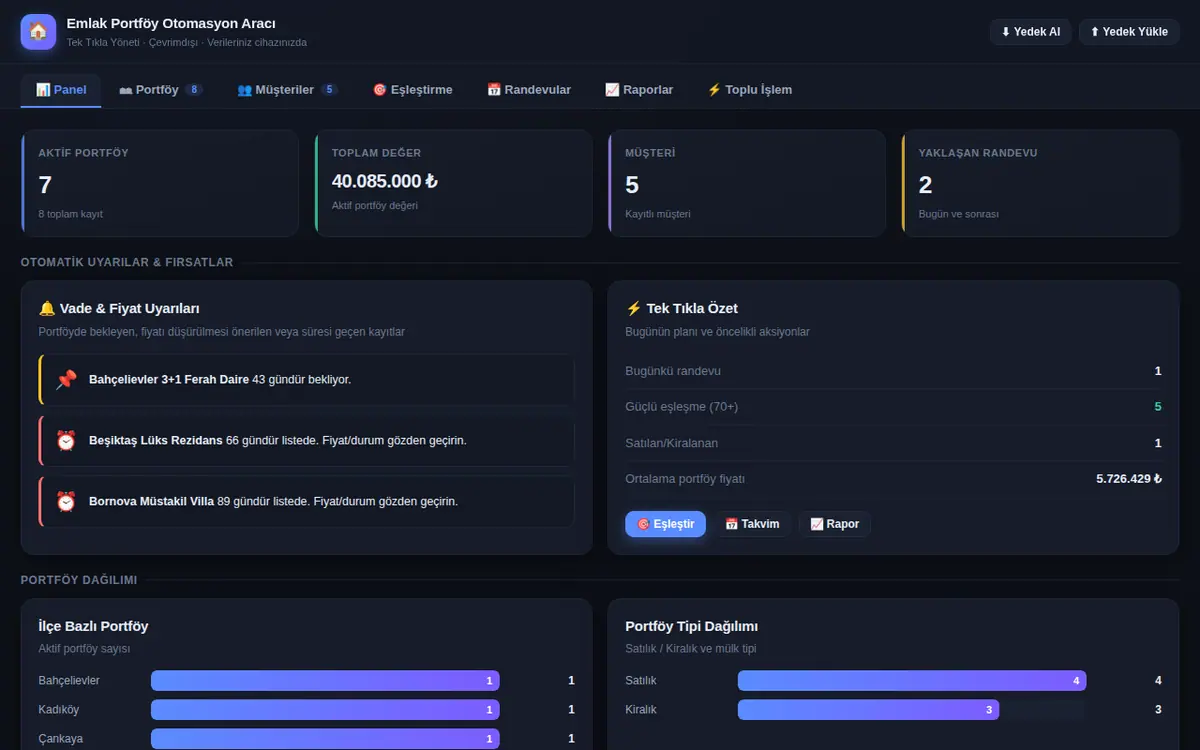Click the Portföy Tipi Dağılımı heading

pos(692,626)
